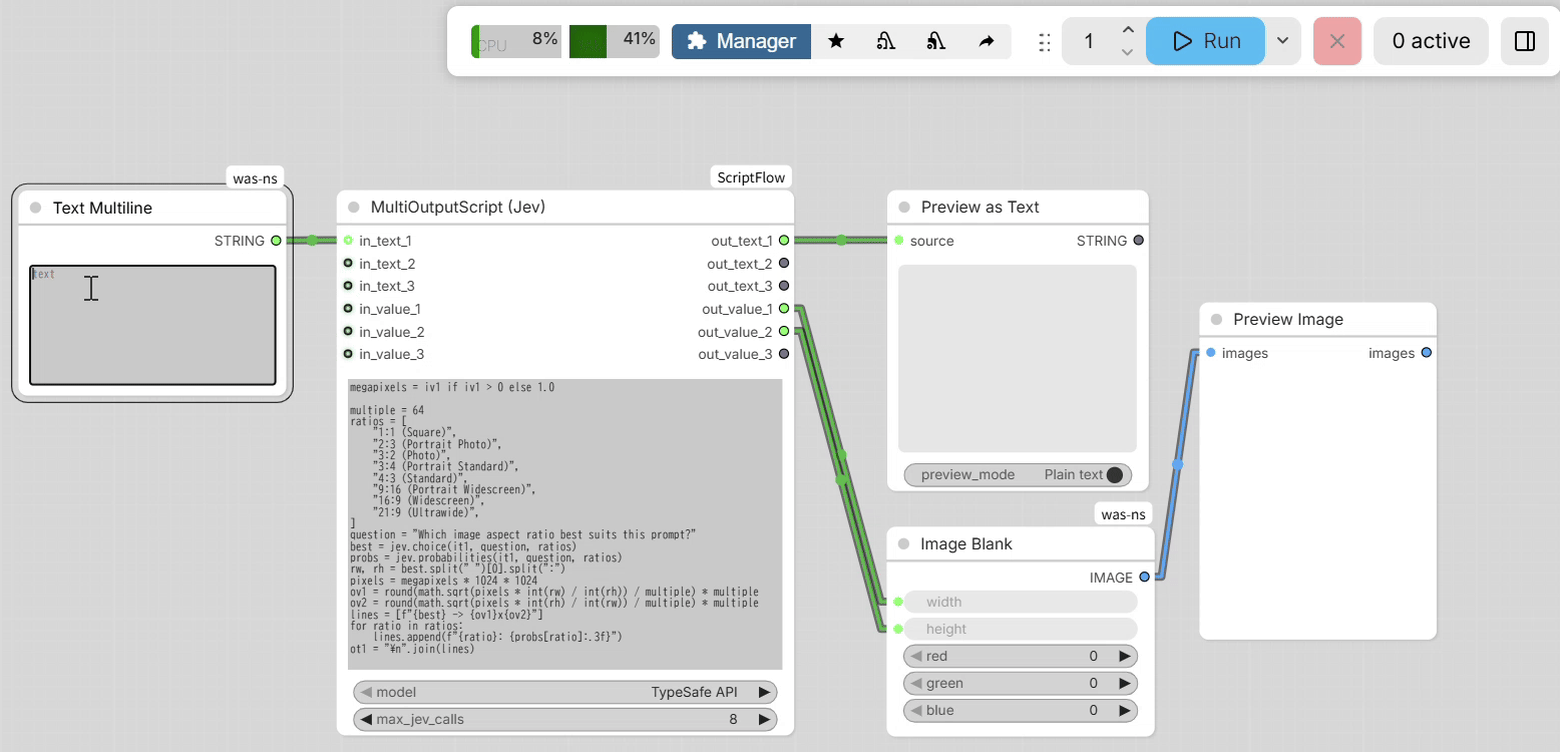Image resolution: width=1560 pixels, height=752 pixels.
Task: Click the images output socket on Preview Image
Action: (x=1426, y=353)
